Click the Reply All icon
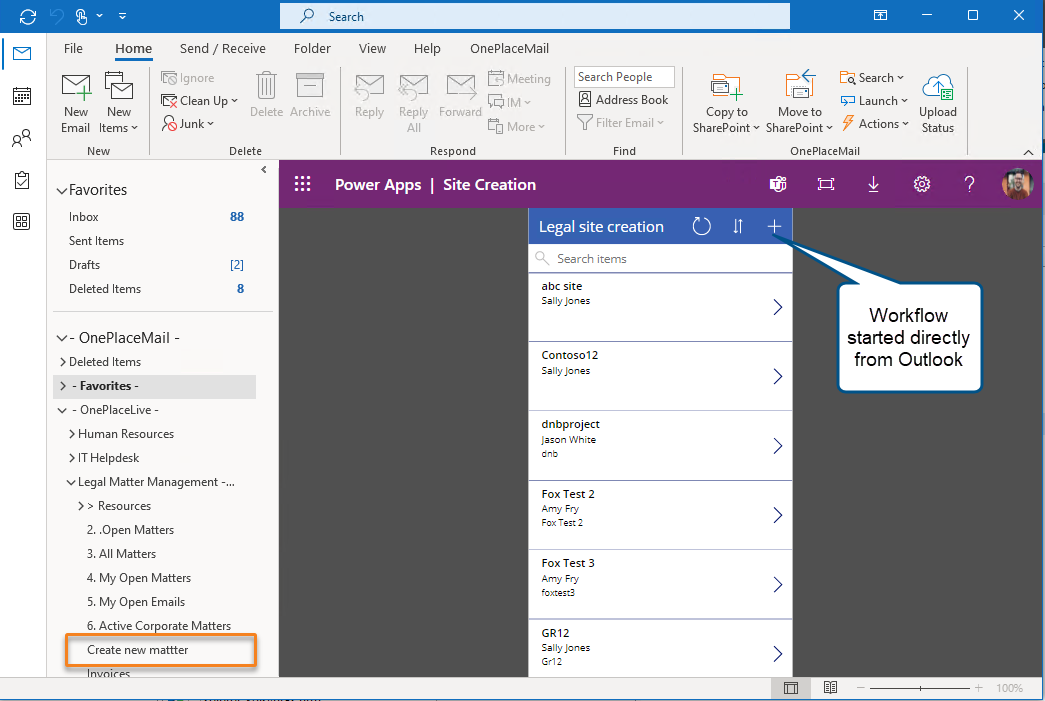1045x701 pixels. pos(413,87)
